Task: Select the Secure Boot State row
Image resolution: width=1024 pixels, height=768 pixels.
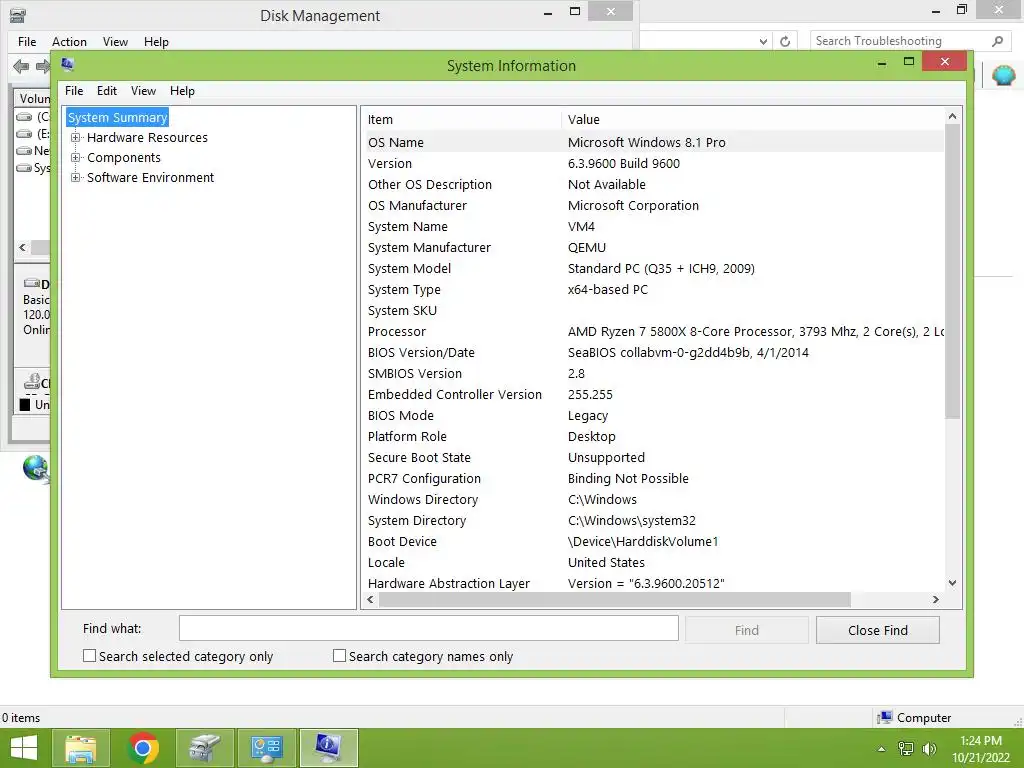Action: coord(653,458)
